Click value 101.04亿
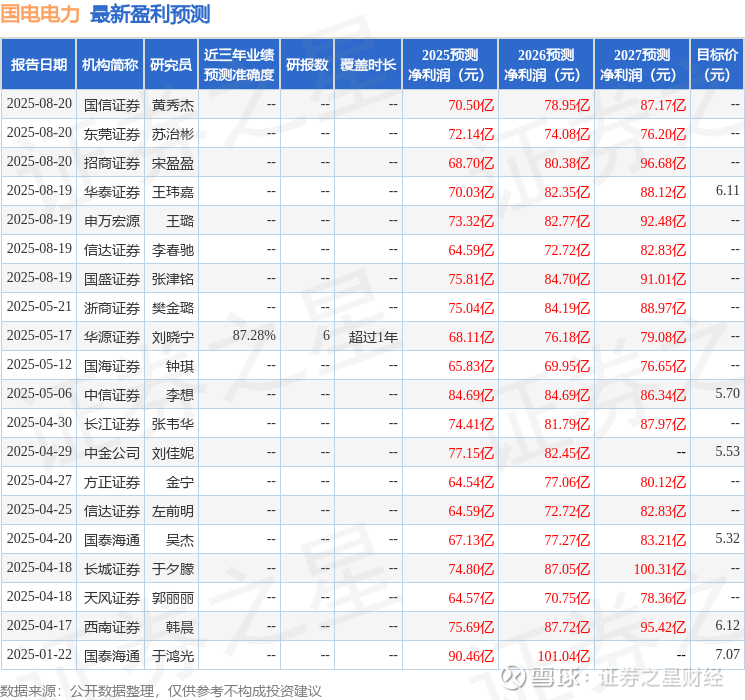Screen dimensions: 745x700 [x=564, y=656]
